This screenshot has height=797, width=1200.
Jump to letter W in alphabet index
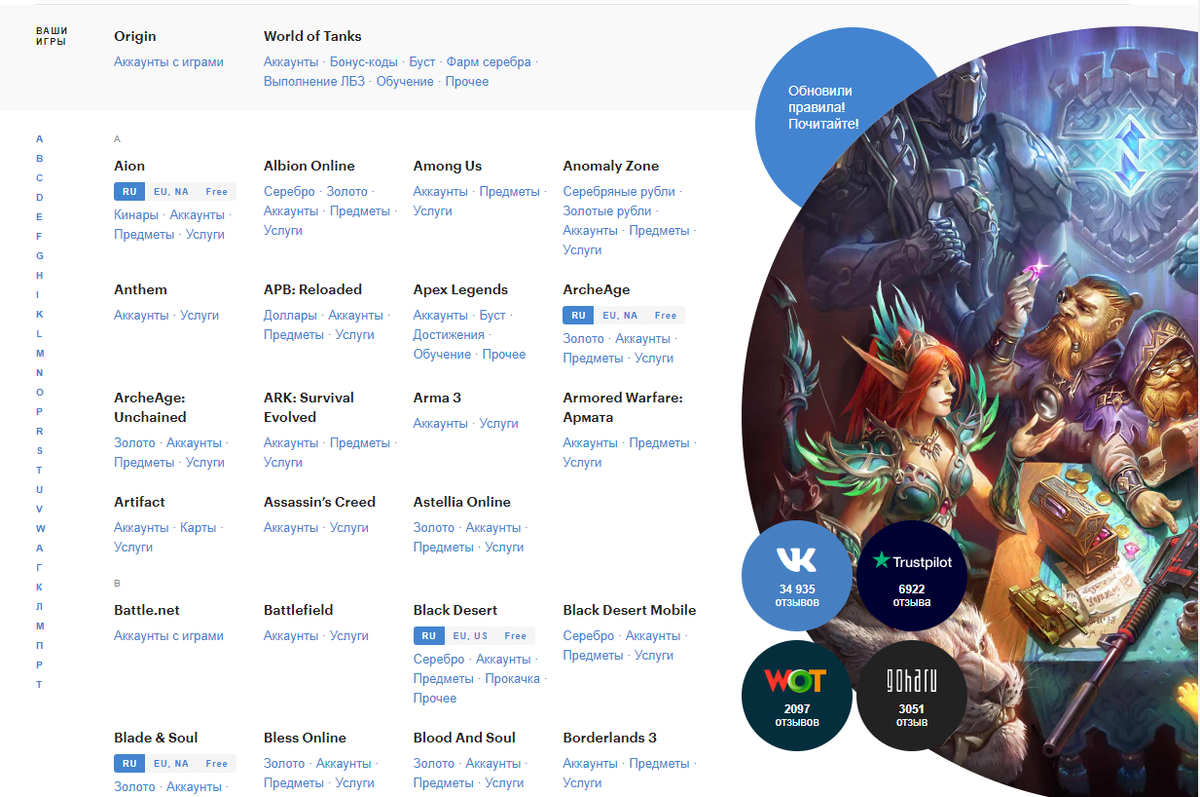coord(40,528)
